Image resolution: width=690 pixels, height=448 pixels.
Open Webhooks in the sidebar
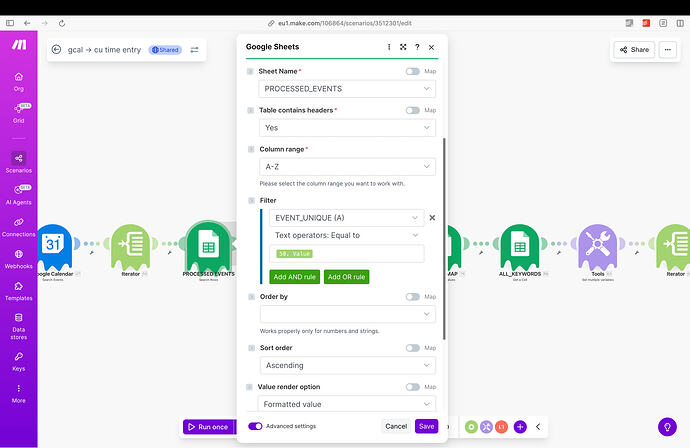coord(18,259)
